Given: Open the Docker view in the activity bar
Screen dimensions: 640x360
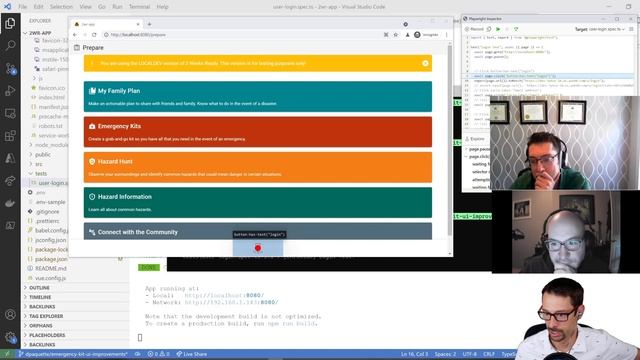Looking at the screenshot, I should (x=10, y=203).
